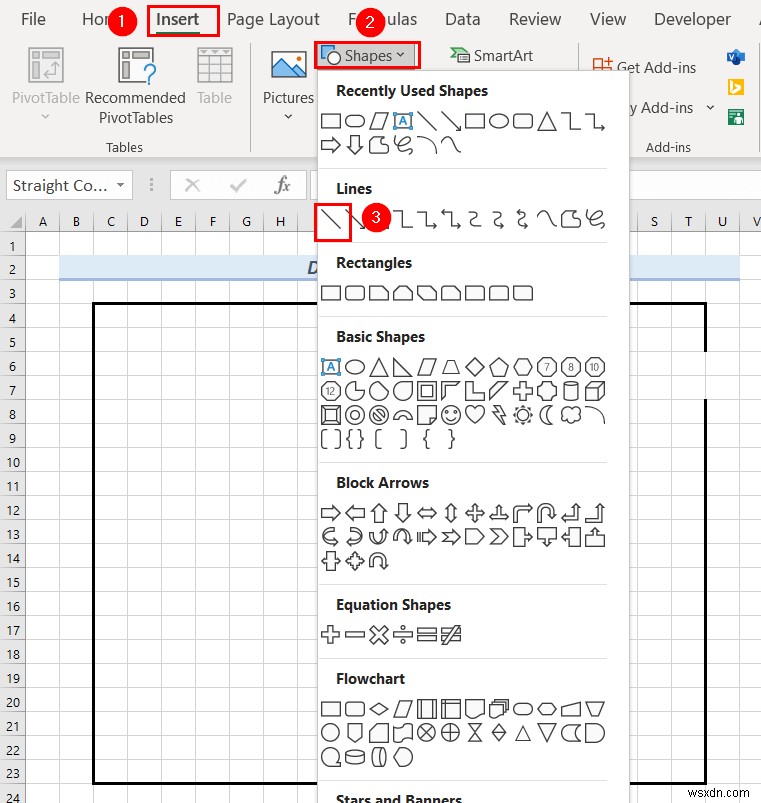Choose the Cube shape in Basic Shapes

595,391
